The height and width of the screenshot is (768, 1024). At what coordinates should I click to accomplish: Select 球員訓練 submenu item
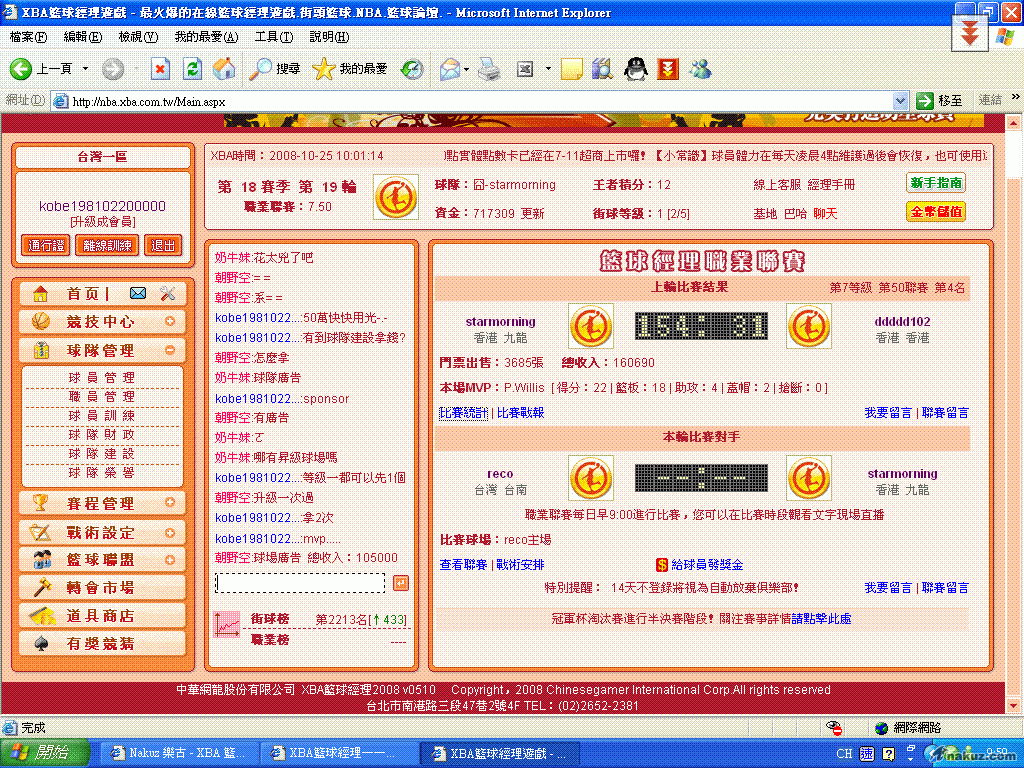tap(102, 415)
